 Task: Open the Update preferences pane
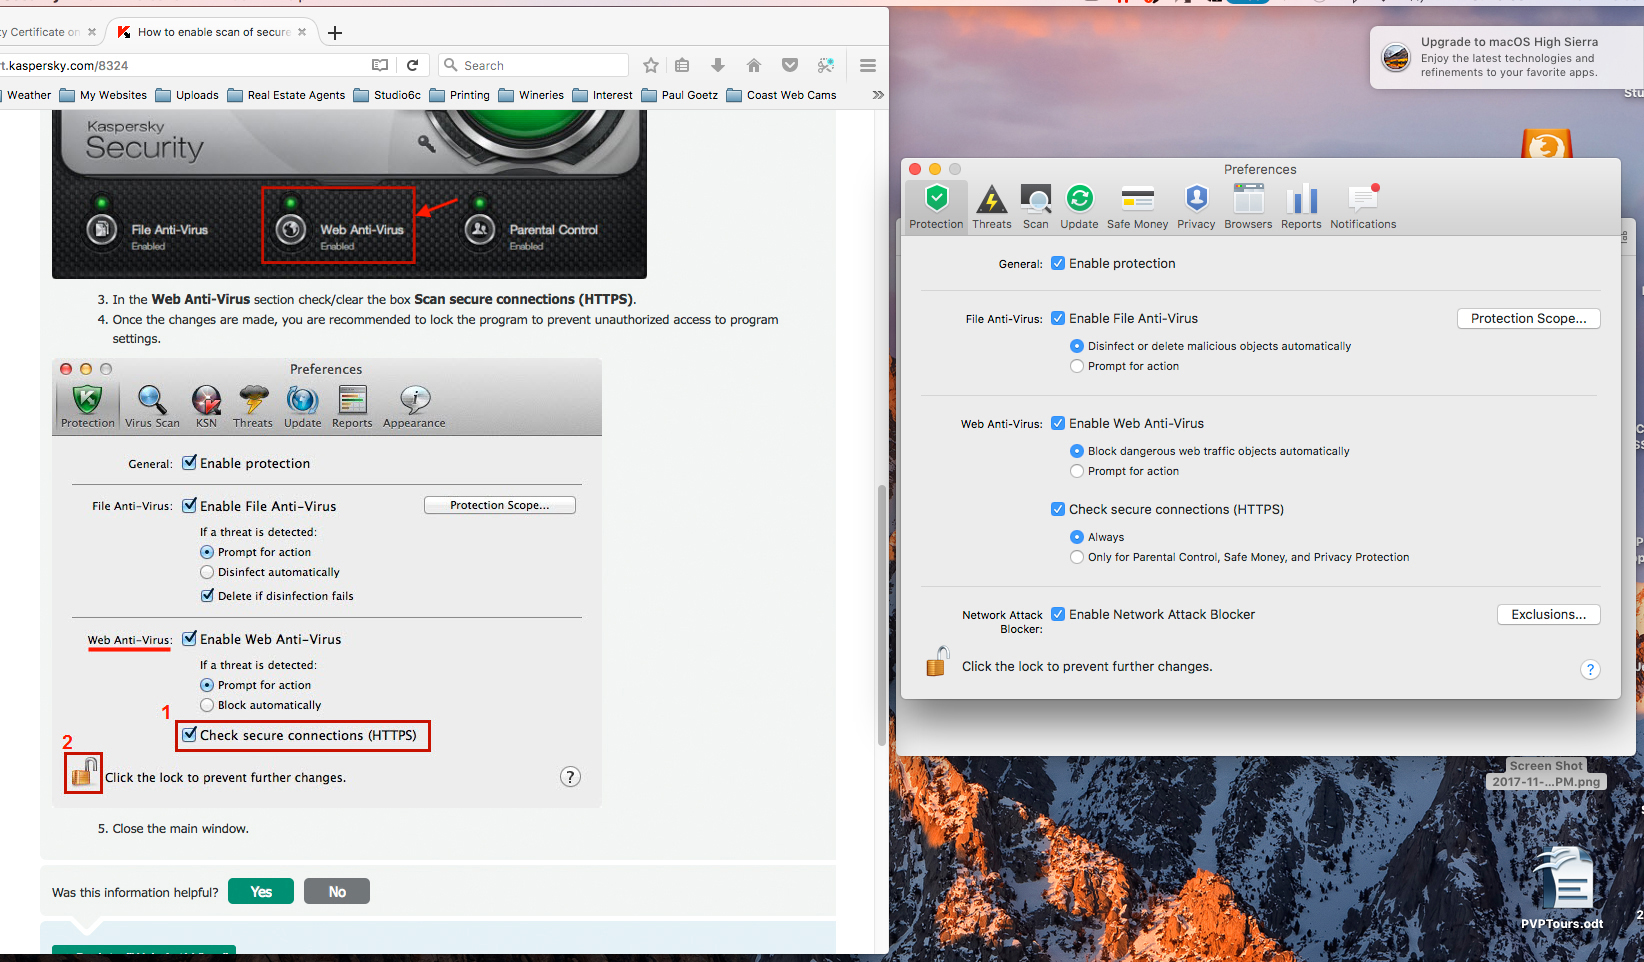1079,207
